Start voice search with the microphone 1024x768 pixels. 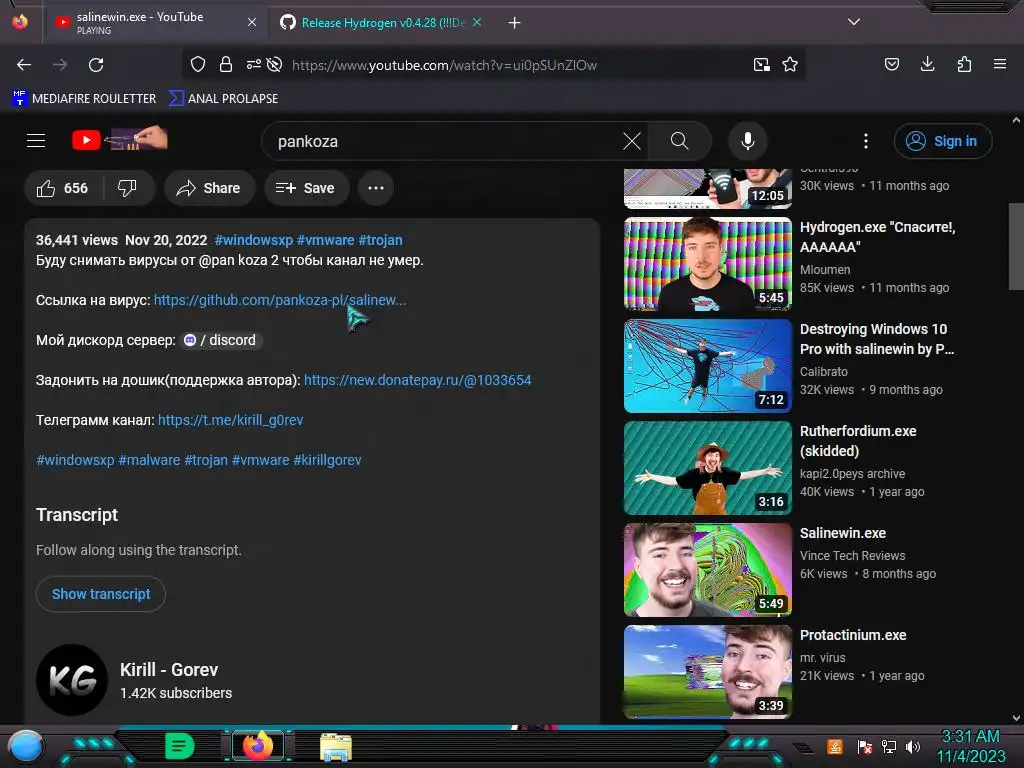(748, 141)
